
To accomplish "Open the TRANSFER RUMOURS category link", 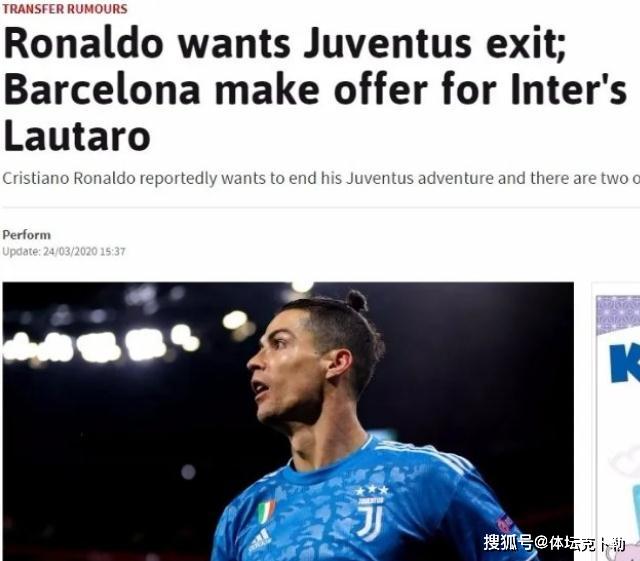I will (x=64, y=9).
